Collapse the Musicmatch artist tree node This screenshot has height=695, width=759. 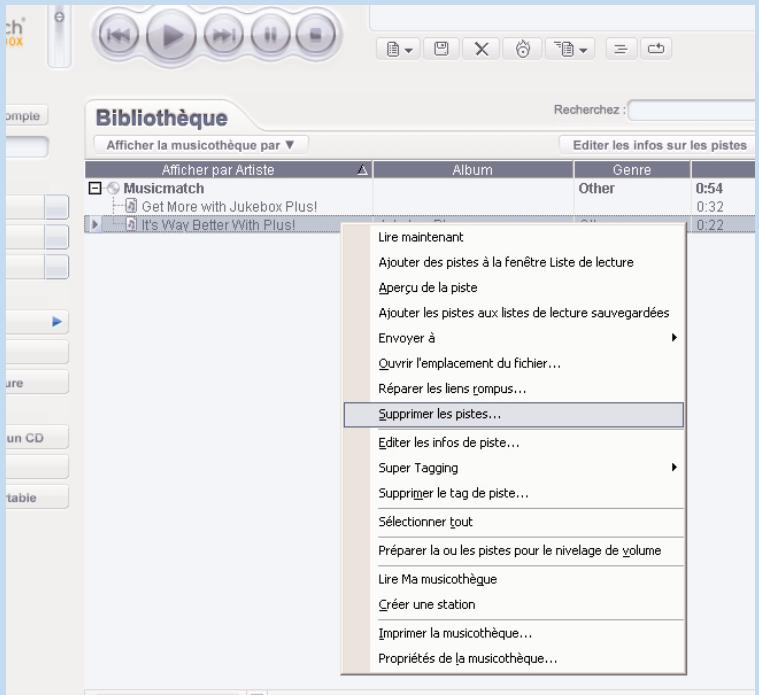point(95,188)
